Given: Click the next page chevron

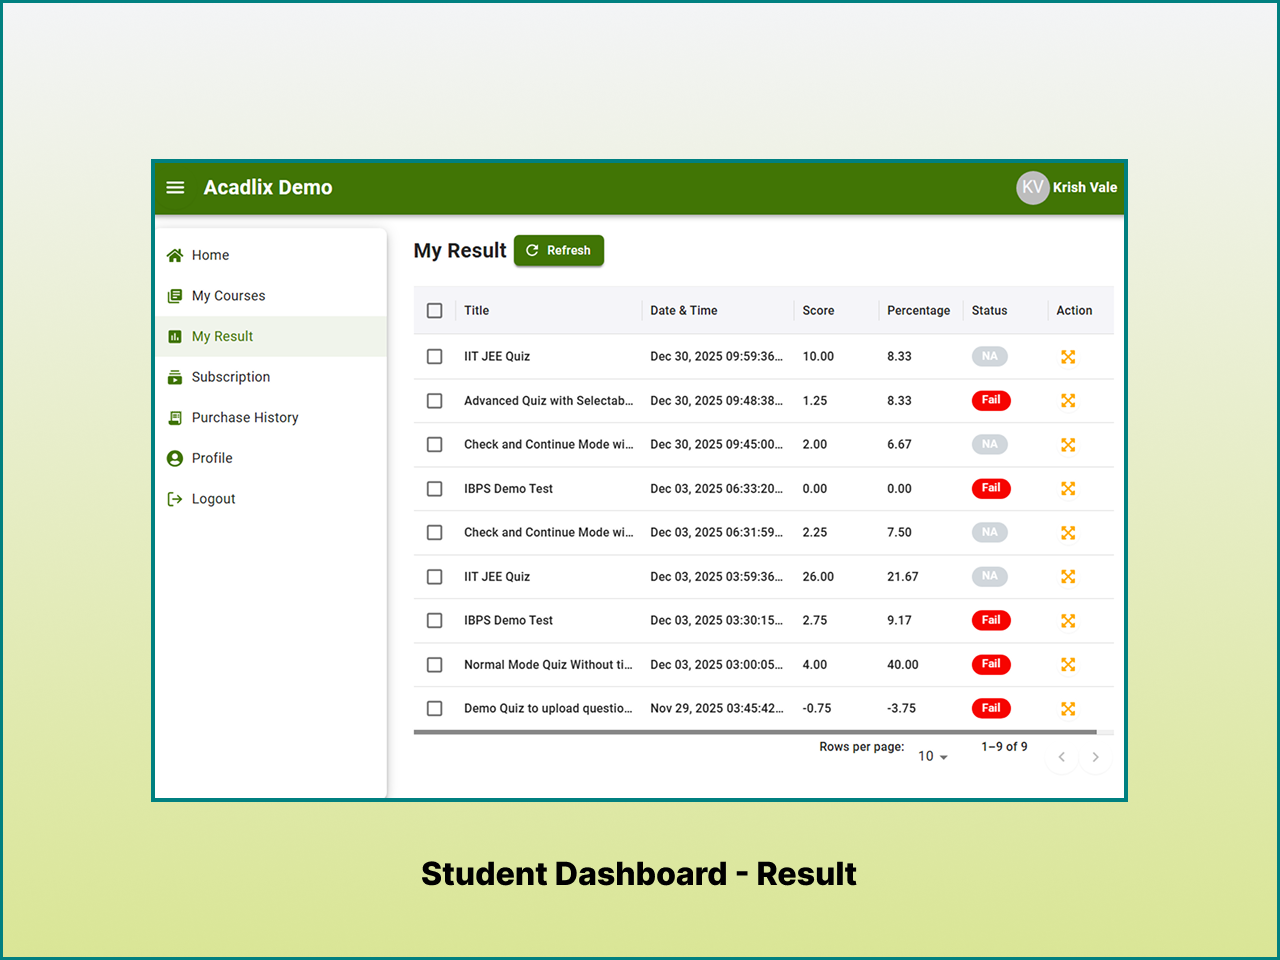Looking at the screenshot, I should point(1095,757).
